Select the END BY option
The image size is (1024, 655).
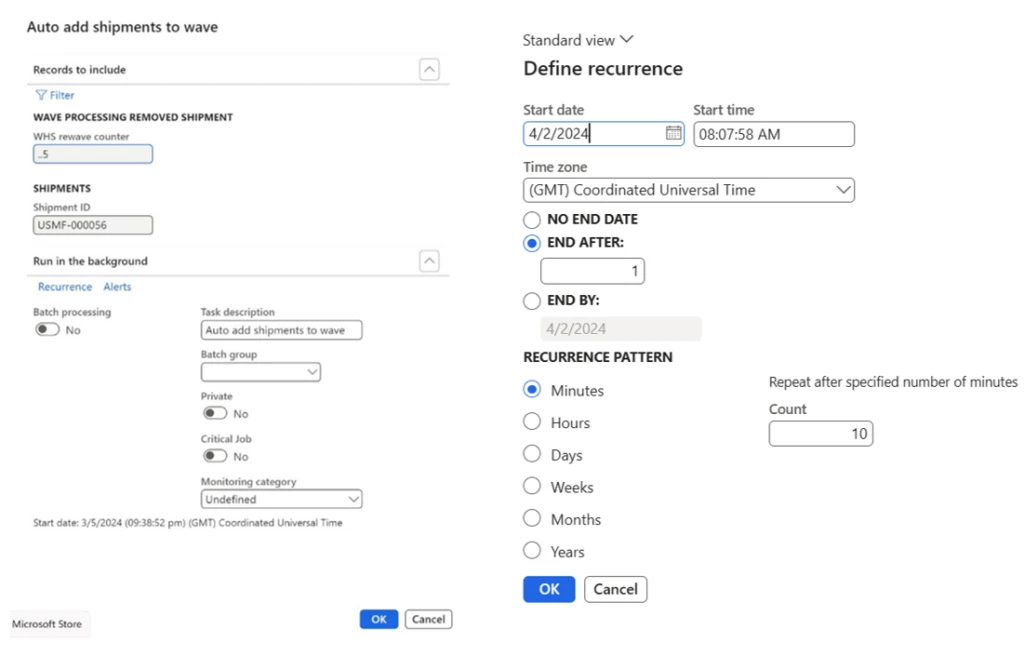[x=531, y=300]
